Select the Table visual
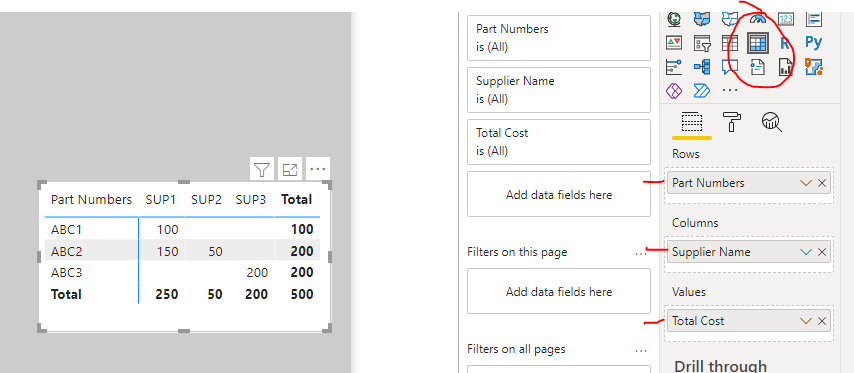The height and width of the screenshot is (373, 854). click(730, 42)
